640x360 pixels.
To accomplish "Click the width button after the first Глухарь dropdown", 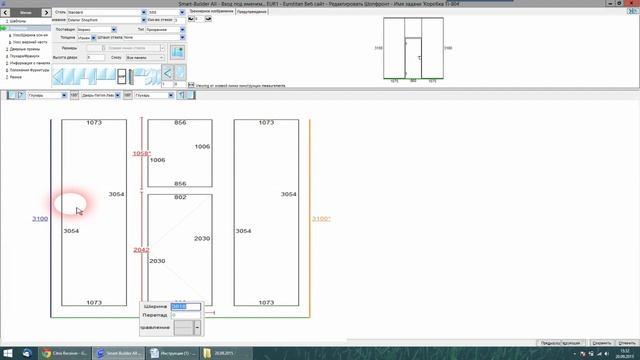I will (x=74, y=95).
